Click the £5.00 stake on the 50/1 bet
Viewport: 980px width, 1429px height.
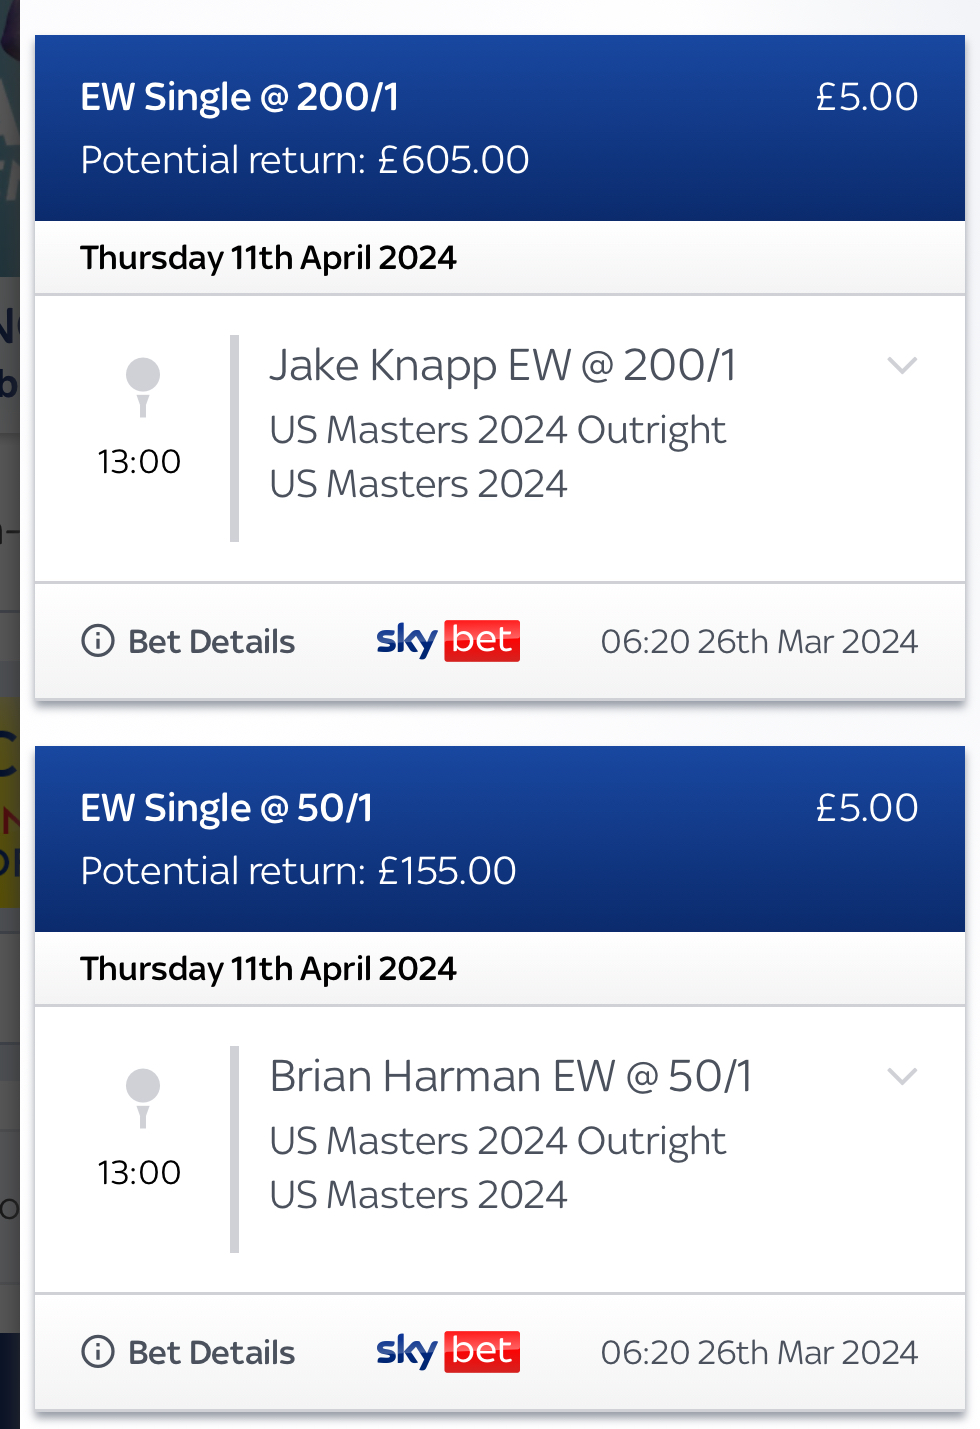tap(866, 808)
